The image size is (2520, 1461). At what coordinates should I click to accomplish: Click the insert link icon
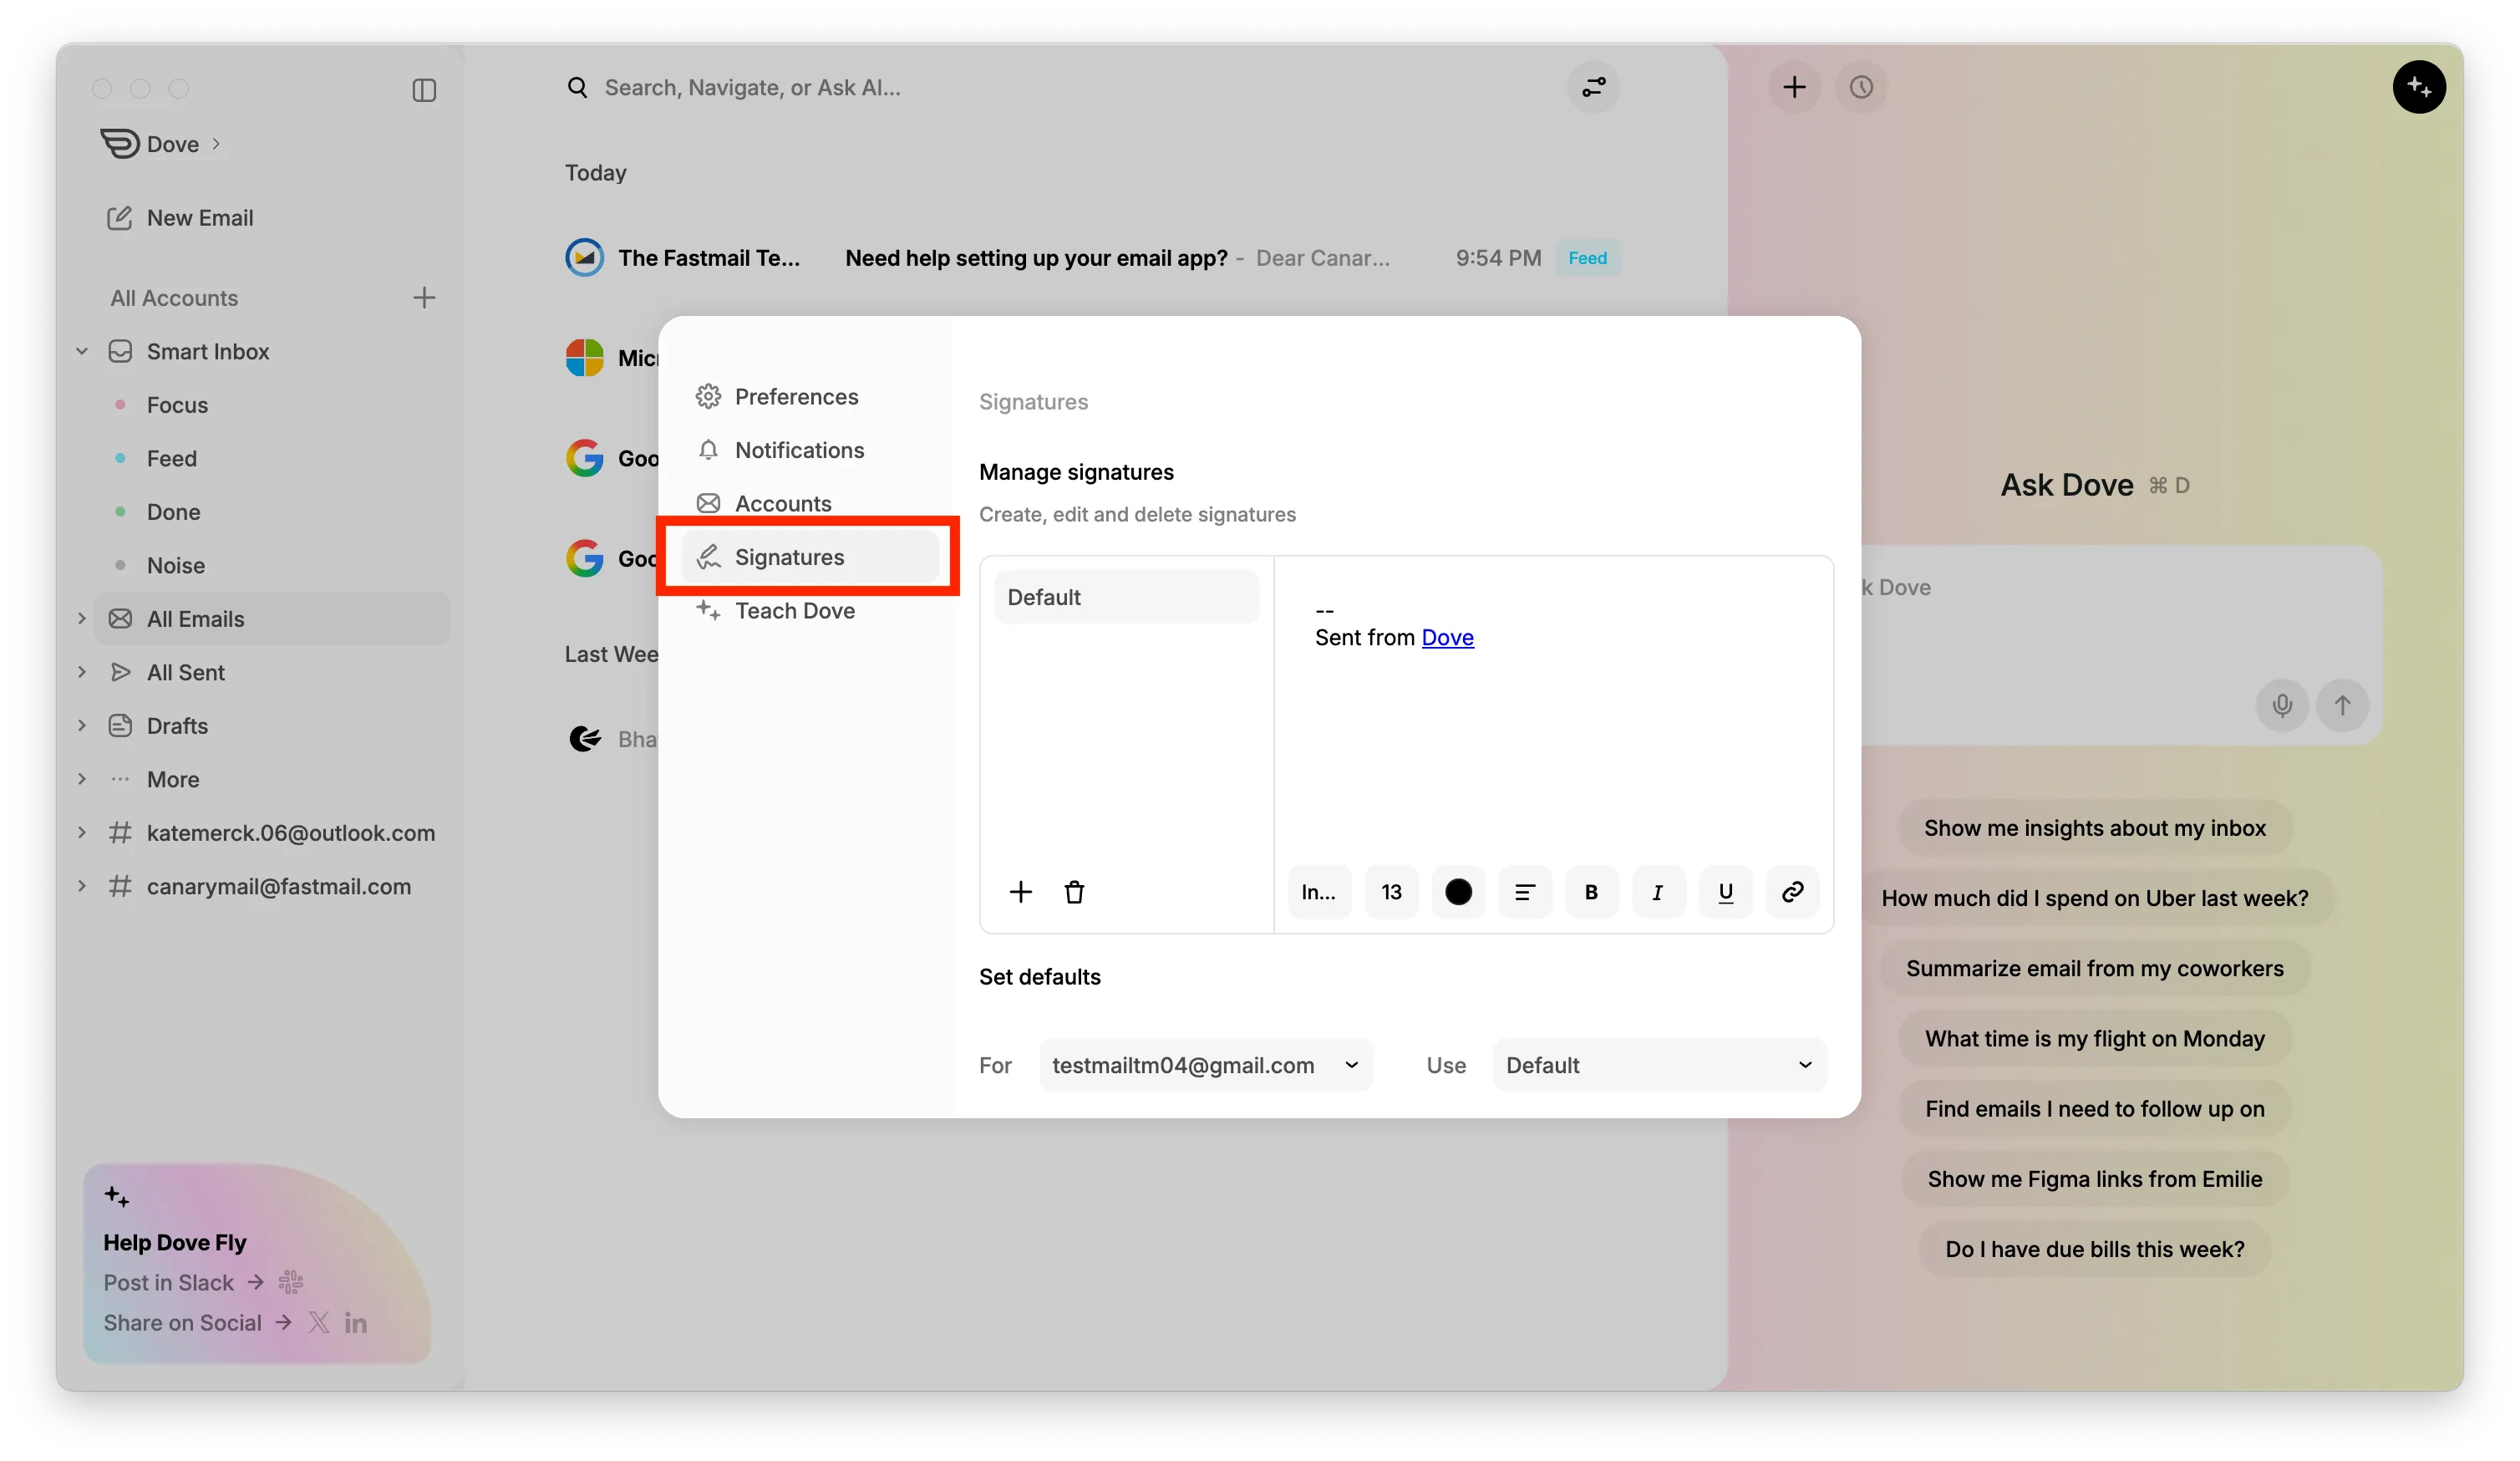1792,892
